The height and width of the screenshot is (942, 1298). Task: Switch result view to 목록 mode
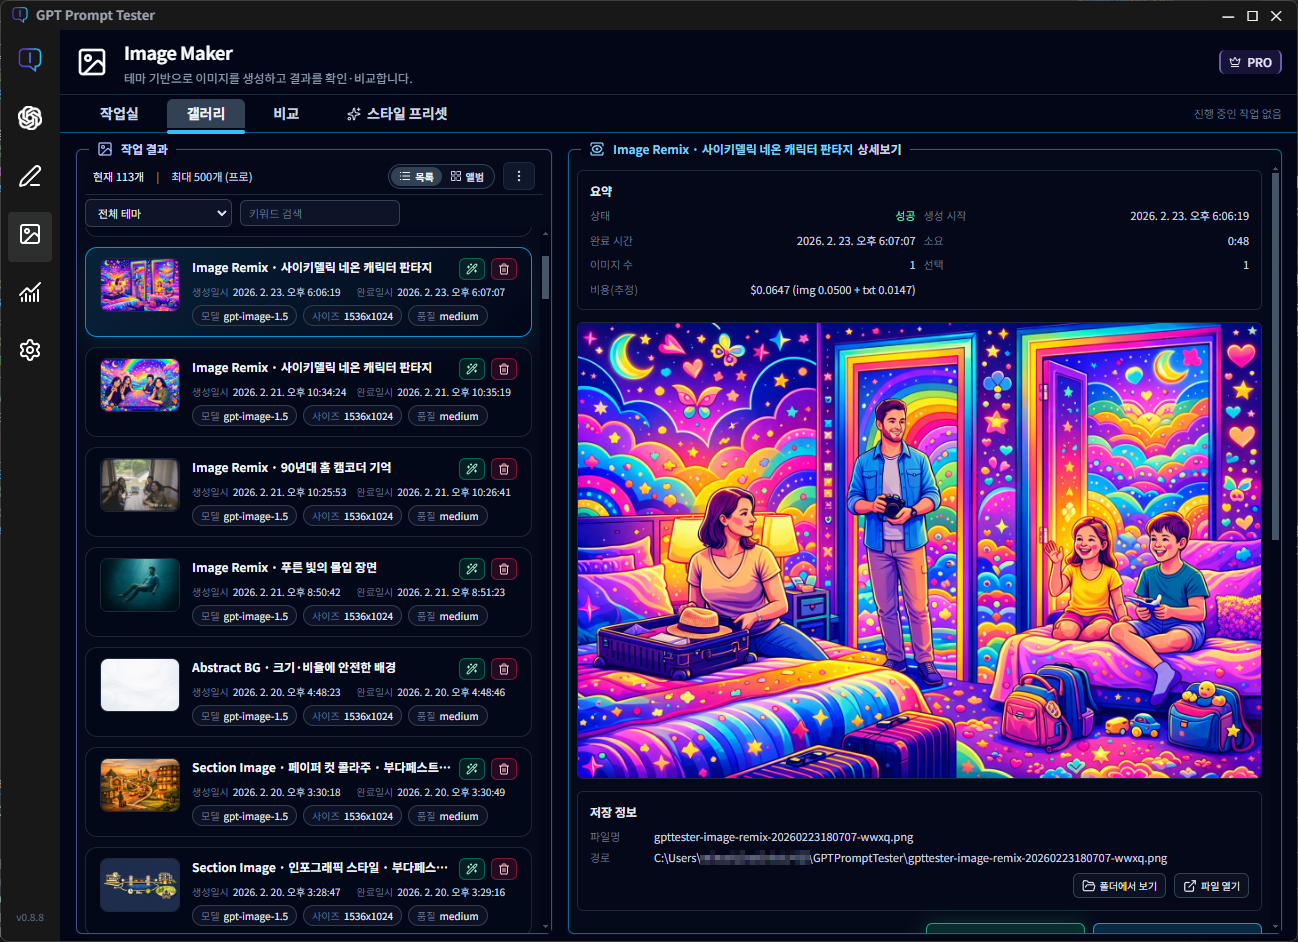416,177
